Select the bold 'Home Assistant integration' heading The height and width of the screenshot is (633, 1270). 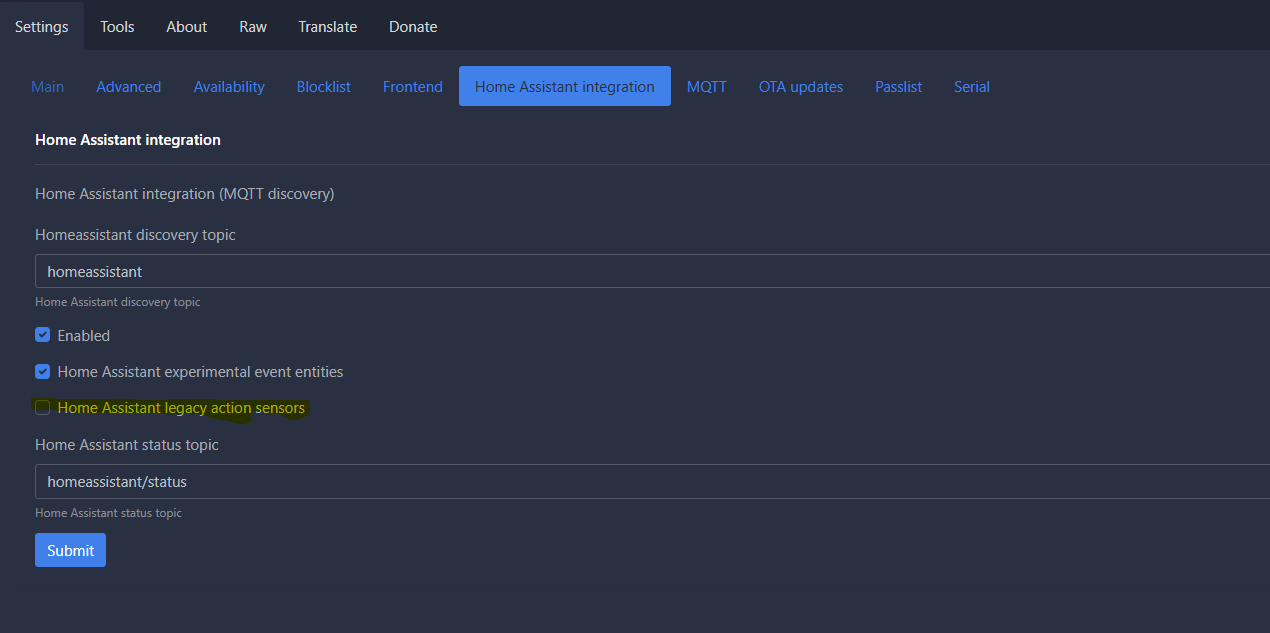(x=128, y=140)
